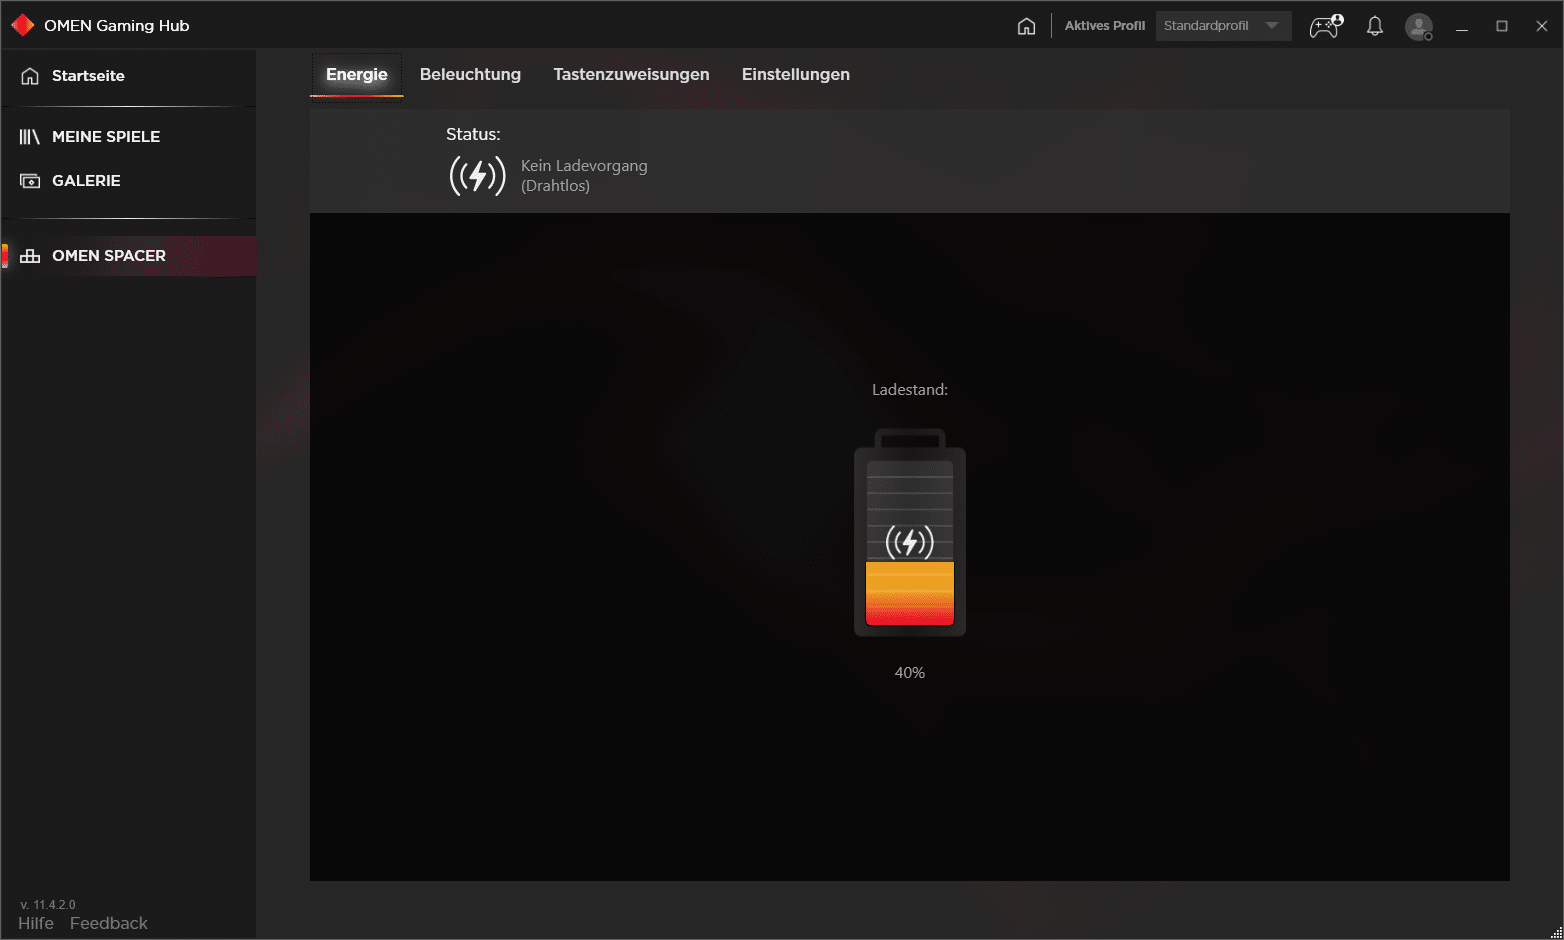
Task: Click the OMEN Spacer keyboard icon
Action: [30, 256]
